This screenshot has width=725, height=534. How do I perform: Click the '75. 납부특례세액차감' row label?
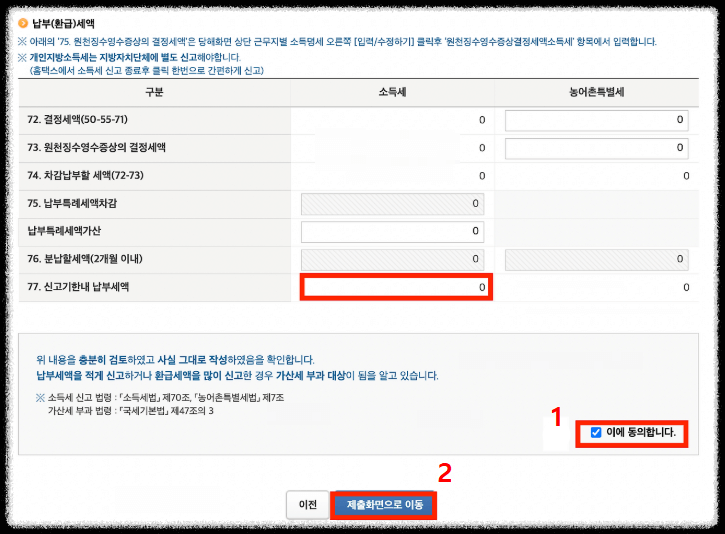72,203
